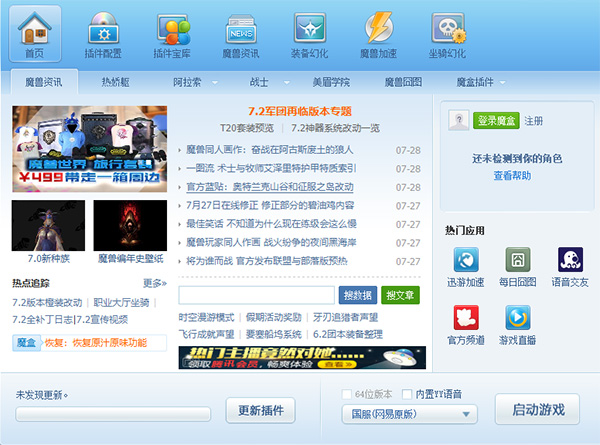This screenshot has height=445, width=600.
Task: Open news 一图流 术士与牧师艾泽里特护甲
Action: [x=271, y=168]
